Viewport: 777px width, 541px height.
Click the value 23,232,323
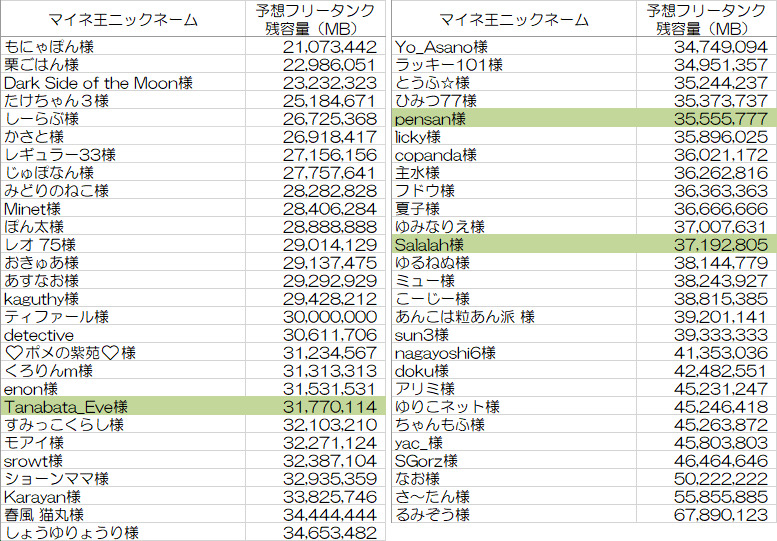pyautogui.click(x=330, y=83)
